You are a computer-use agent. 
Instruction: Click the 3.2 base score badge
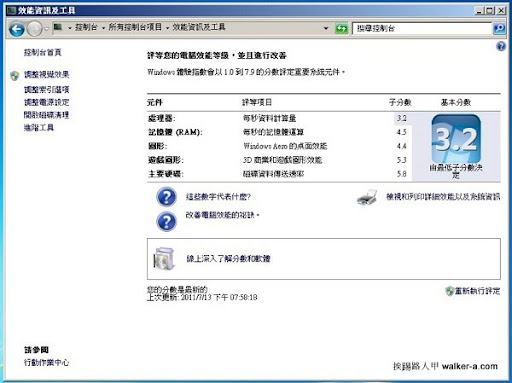pos(456,138)
